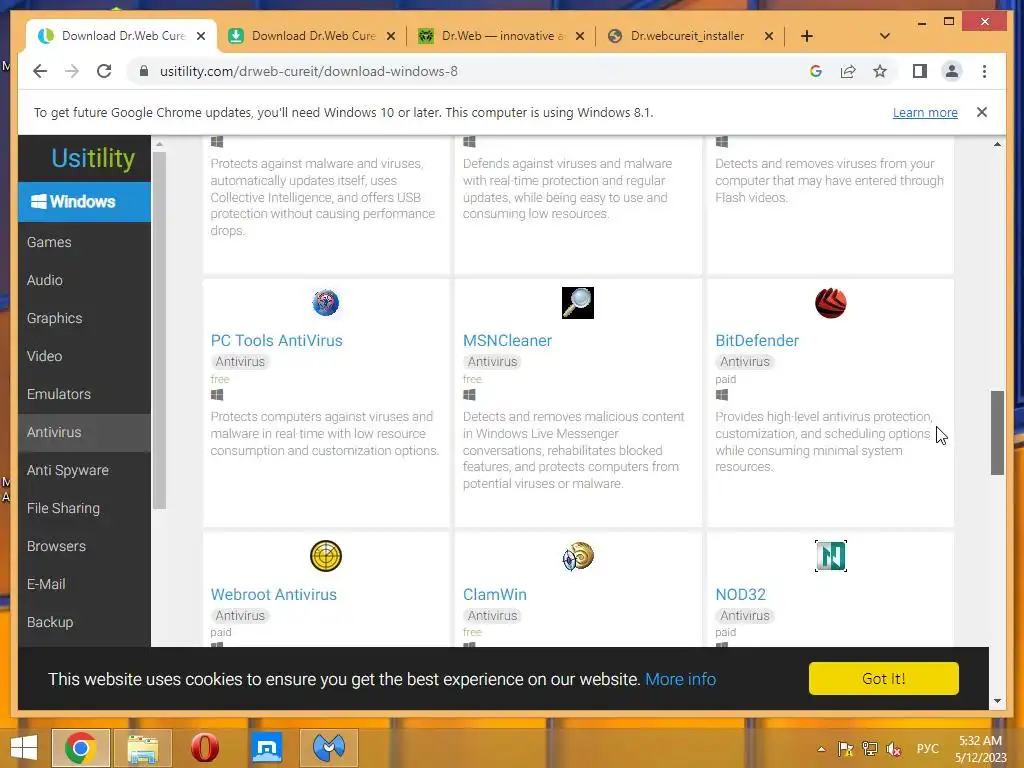Bookmark this page with the star

pyautogui.click(x=880, y=71)
